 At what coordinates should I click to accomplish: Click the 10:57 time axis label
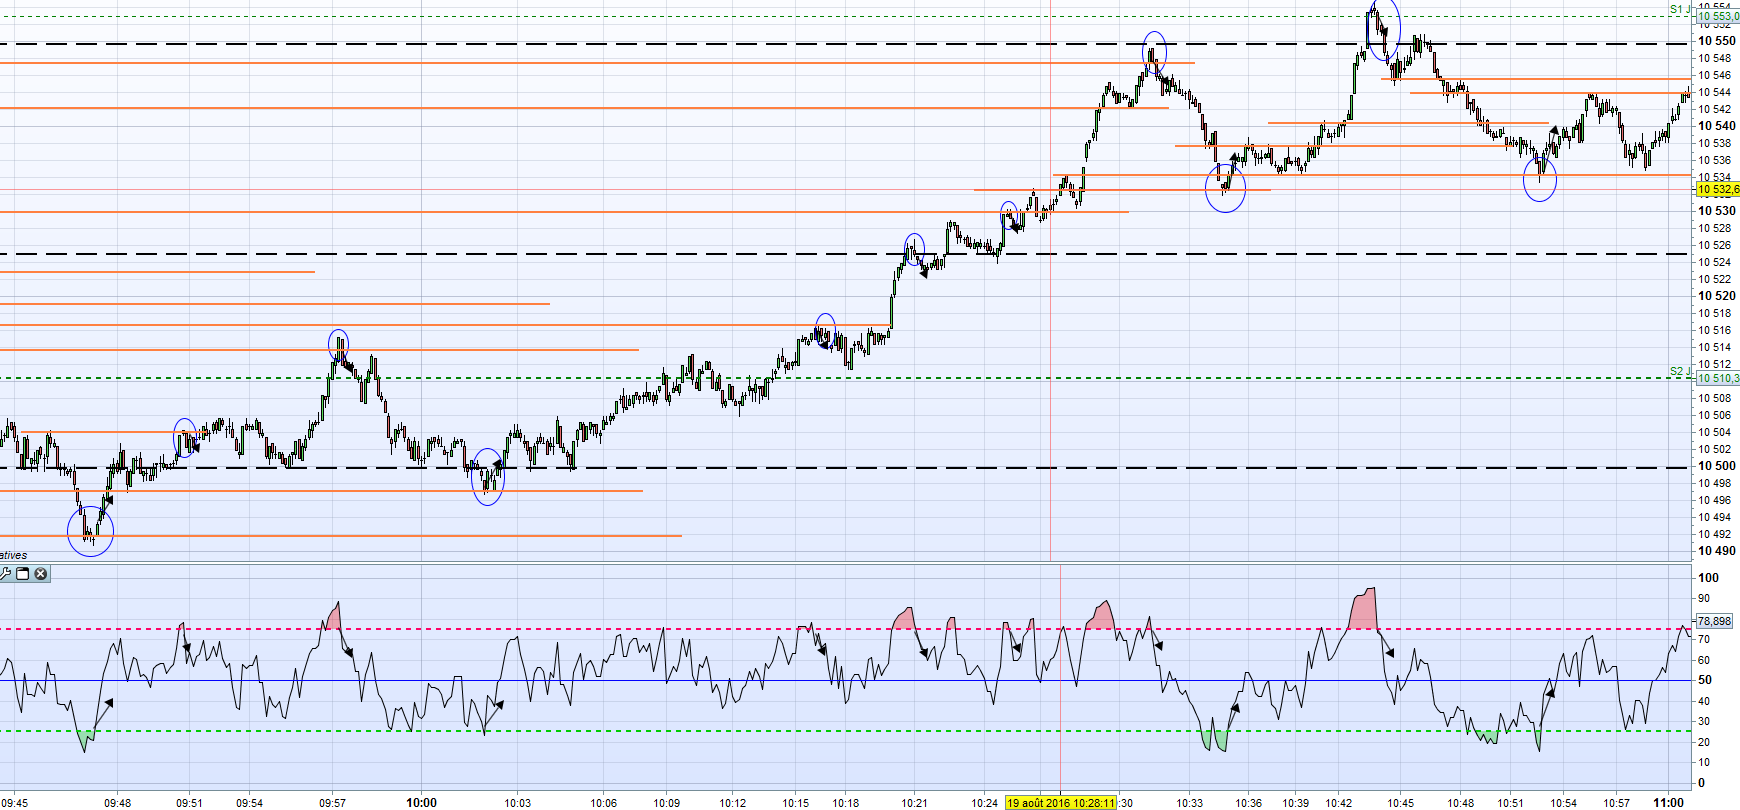click(x=1617, y=803)
